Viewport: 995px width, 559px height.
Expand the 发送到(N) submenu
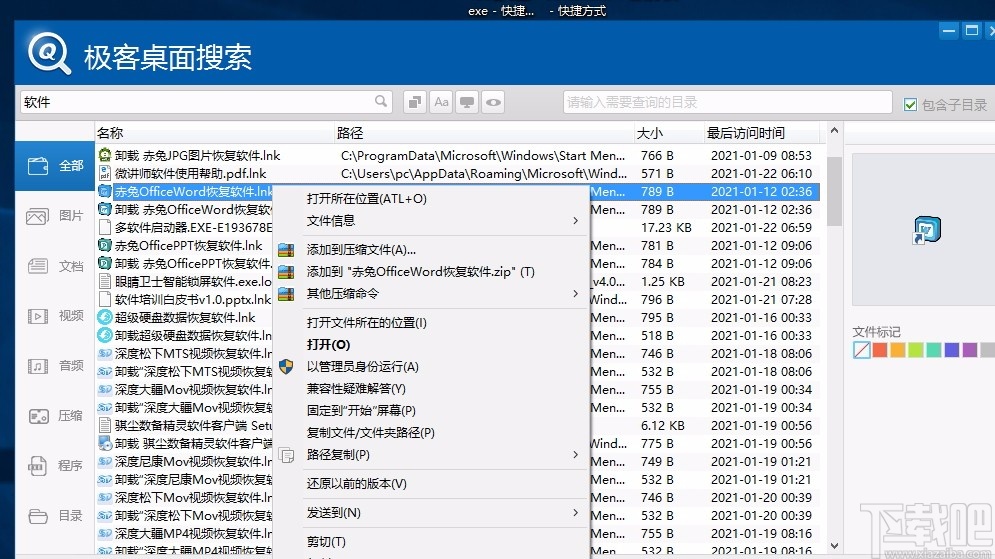[431, 513]
